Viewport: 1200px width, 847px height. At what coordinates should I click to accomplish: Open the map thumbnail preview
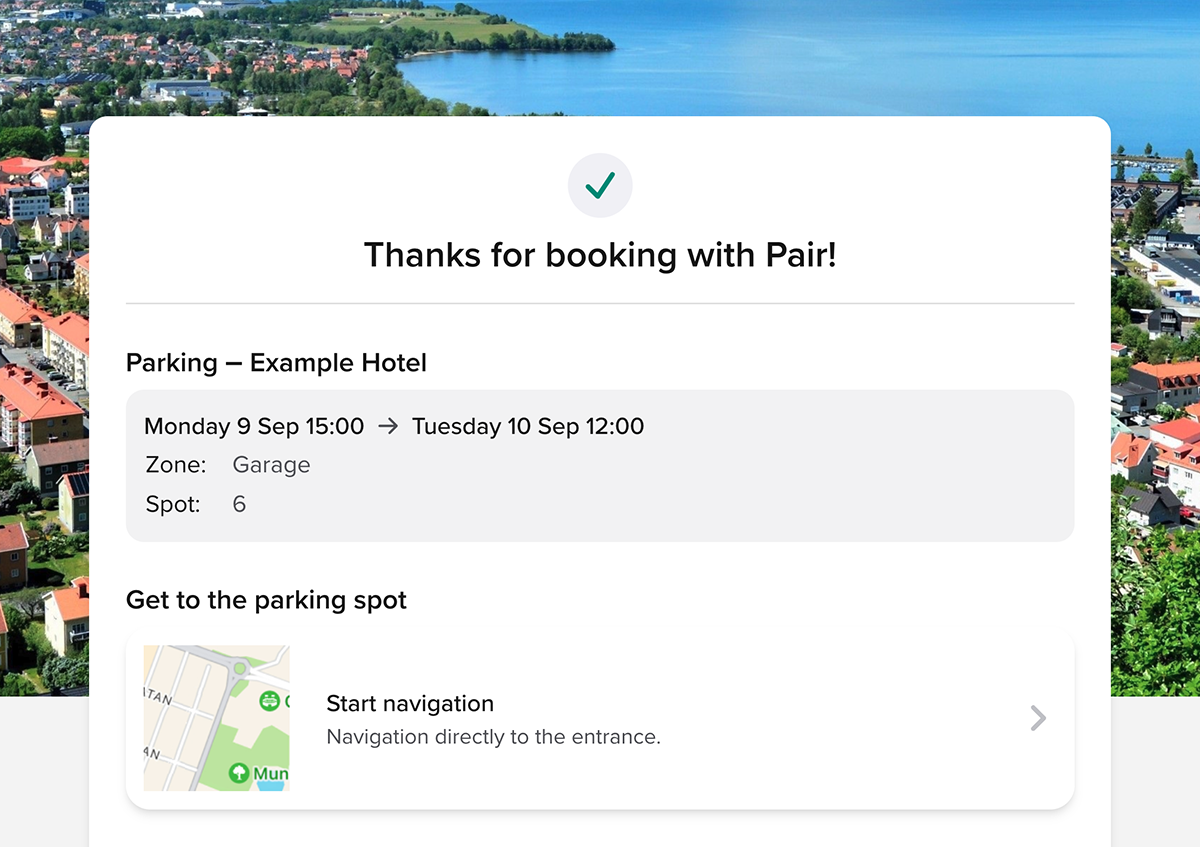[216, 718]
